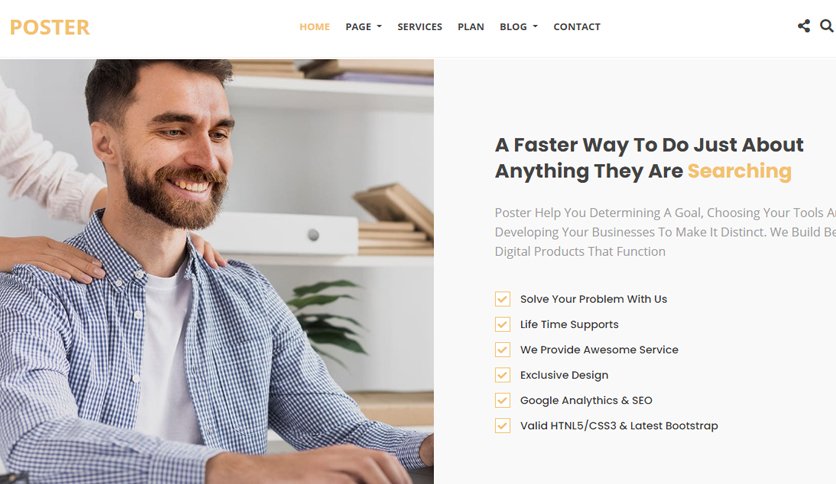Click check icon beside Google Analythics & SEO
Viewport: 836px width, 484px height.
pos(502,400)
